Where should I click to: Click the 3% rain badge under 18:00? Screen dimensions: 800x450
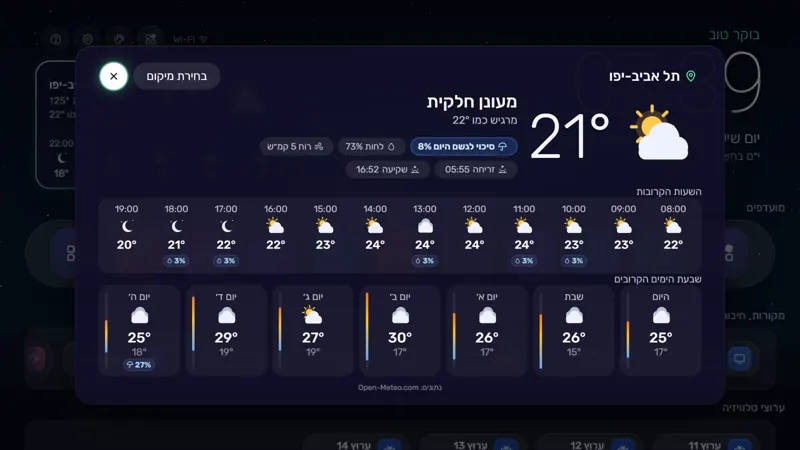pyautogui.click(x=176, y=261)
